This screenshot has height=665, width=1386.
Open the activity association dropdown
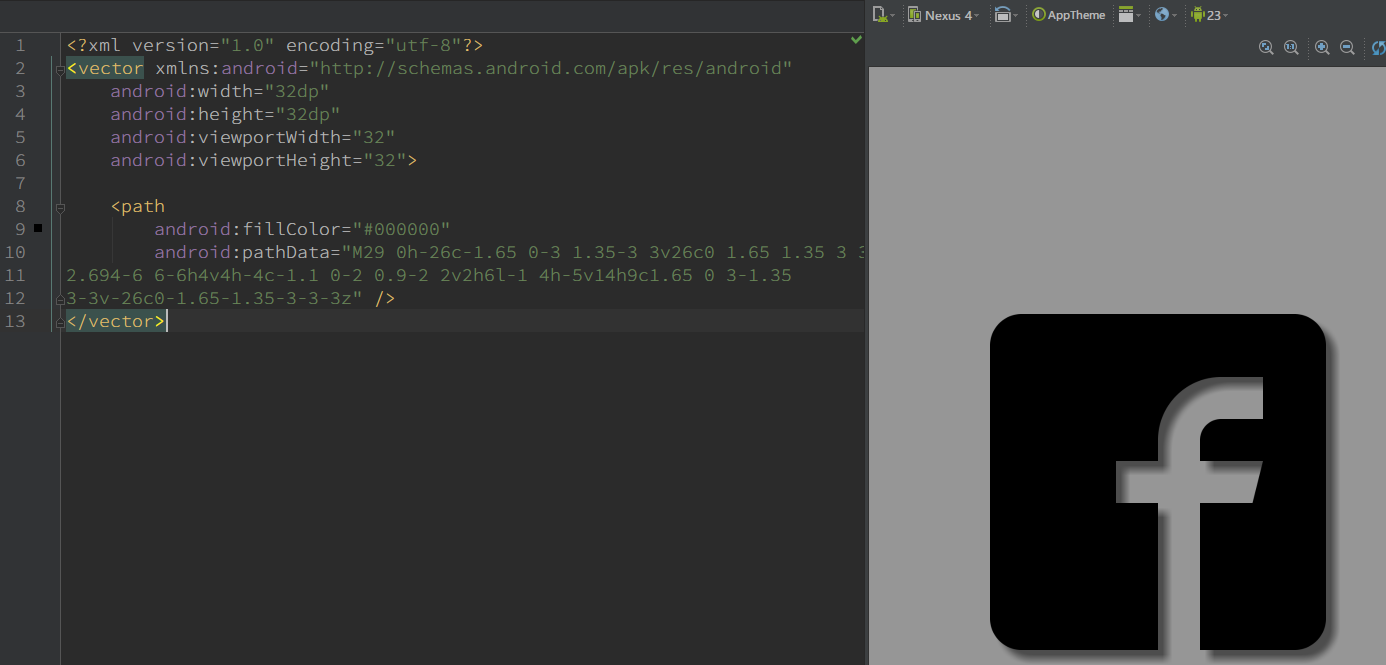1130,15
